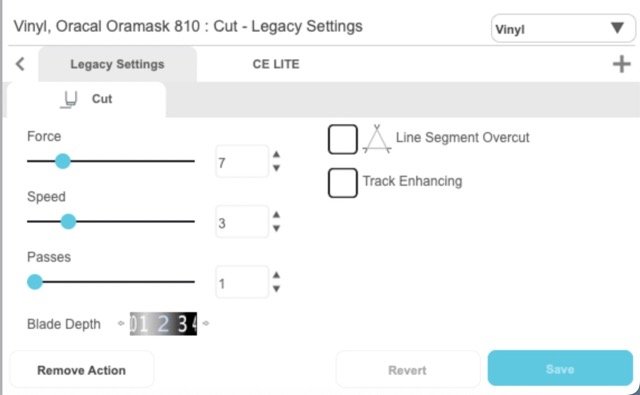Increase Speed value with up arrow
This screenshot has height=395, width=640.
click(x=276, y=215)
